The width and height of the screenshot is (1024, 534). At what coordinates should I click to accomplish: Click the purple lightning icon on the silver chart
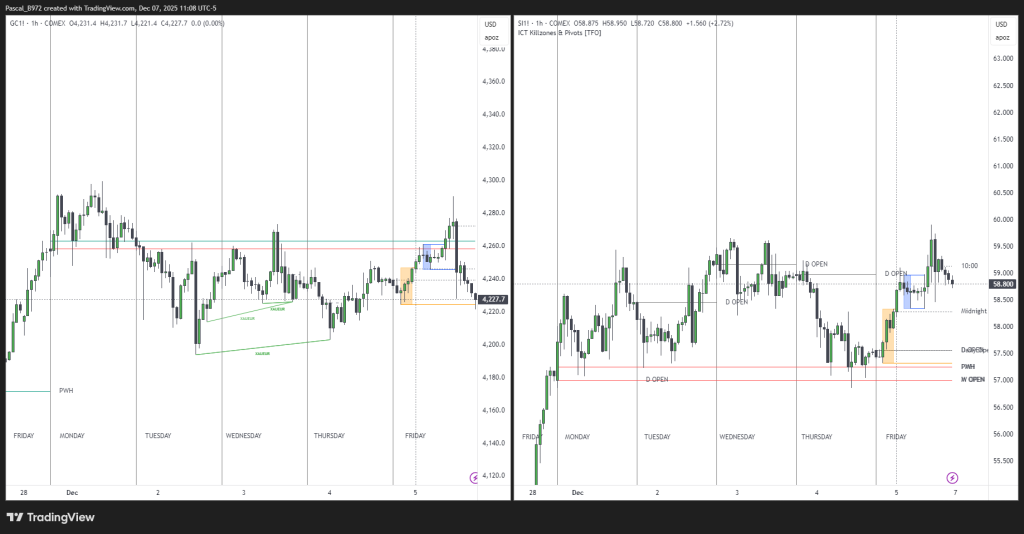pos(951,478)
